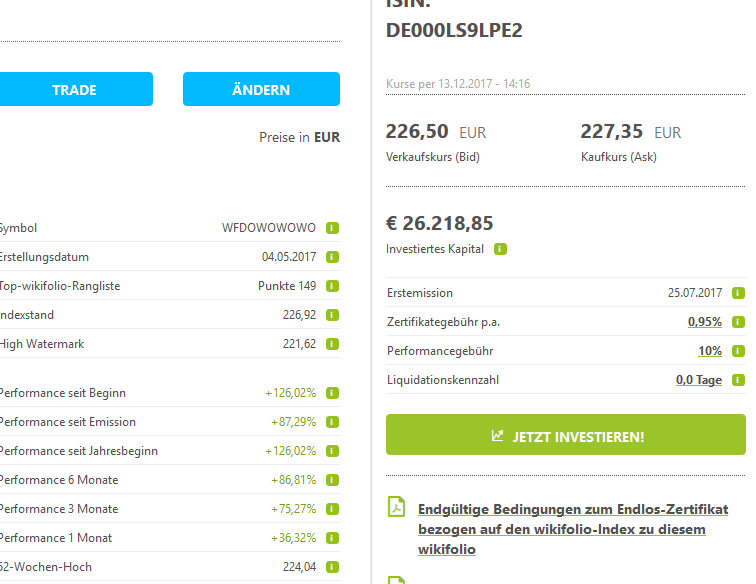Show info for Zertifikategebühr p.a.
The image size is (756, 584).
(x=738, y=322)
